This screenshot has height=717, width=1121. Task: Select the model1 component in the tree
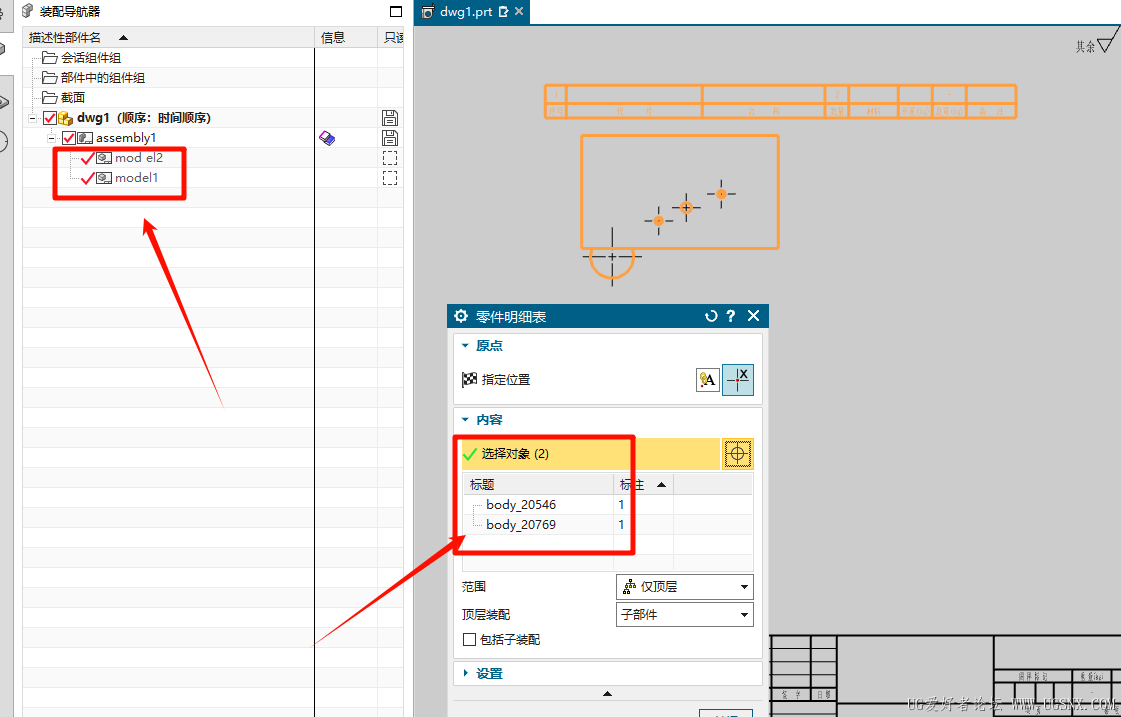pyautogui.click(x=137, y=178)
